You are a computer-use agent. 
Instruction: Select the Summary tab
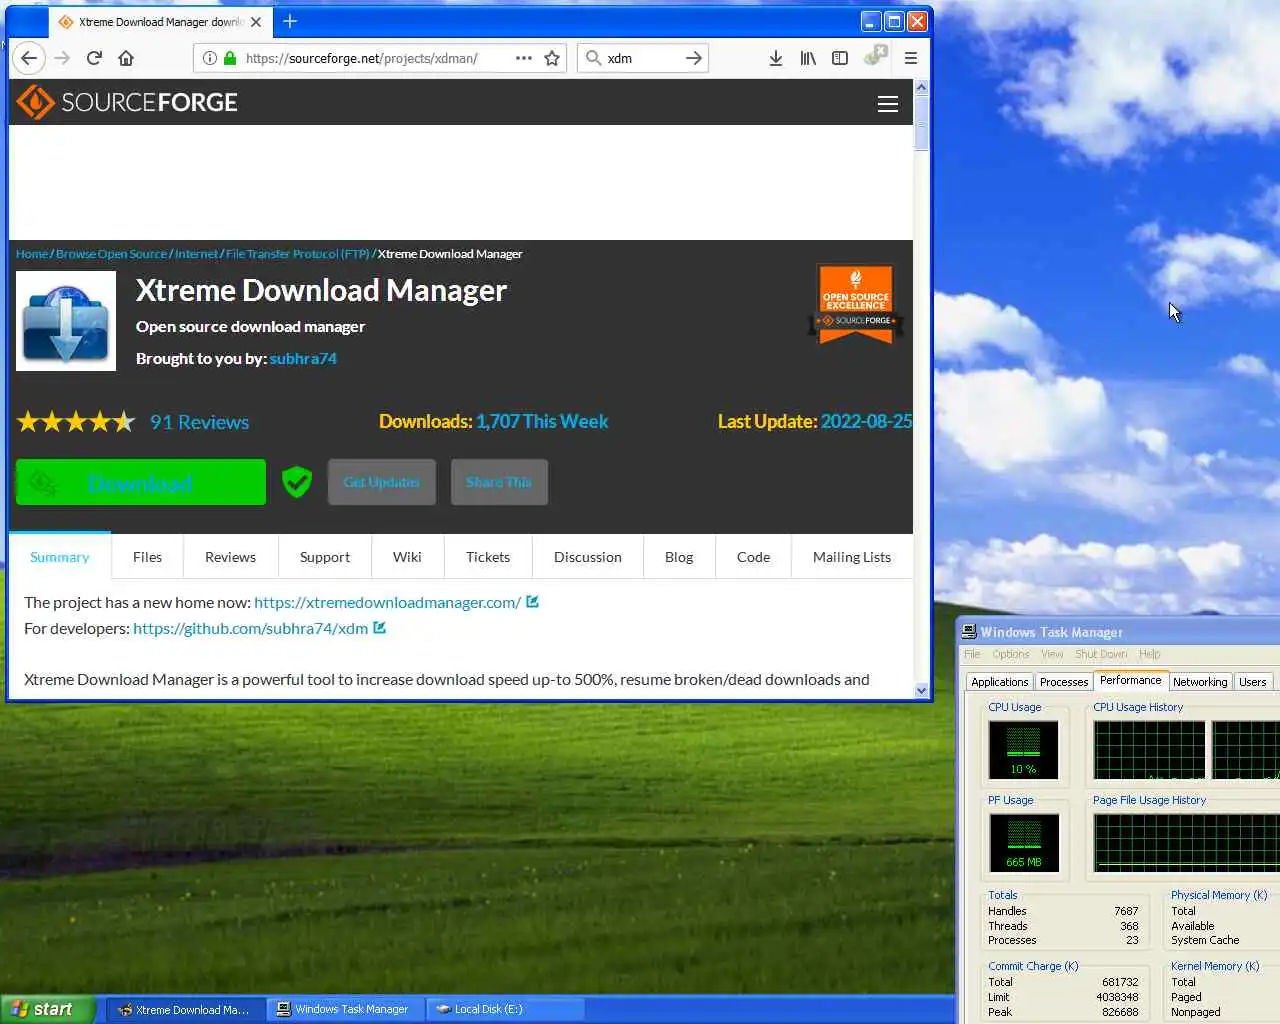pos(60,557)
